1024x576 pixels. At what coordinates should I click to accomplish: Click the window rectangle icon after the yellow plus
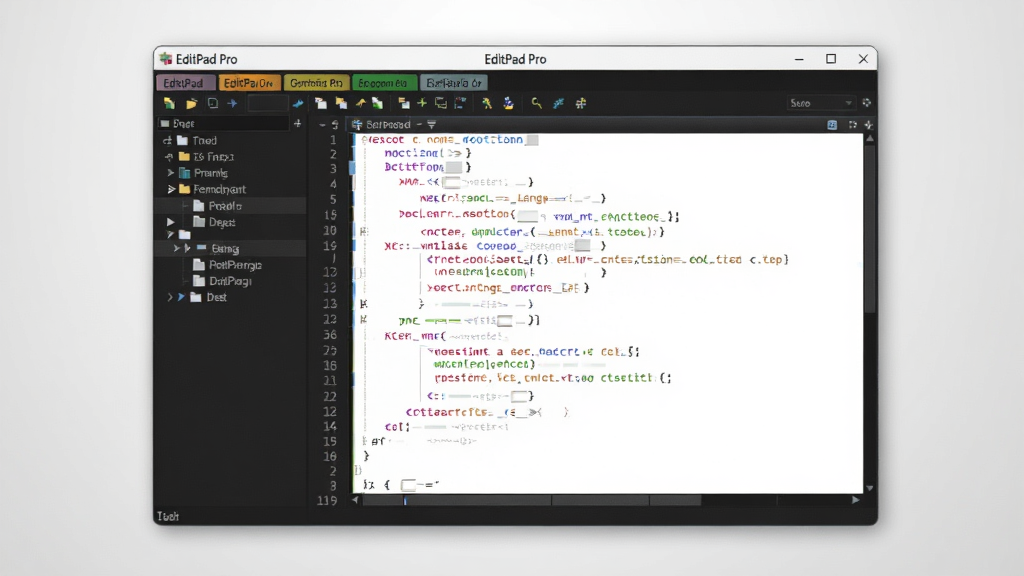(441, 103)
